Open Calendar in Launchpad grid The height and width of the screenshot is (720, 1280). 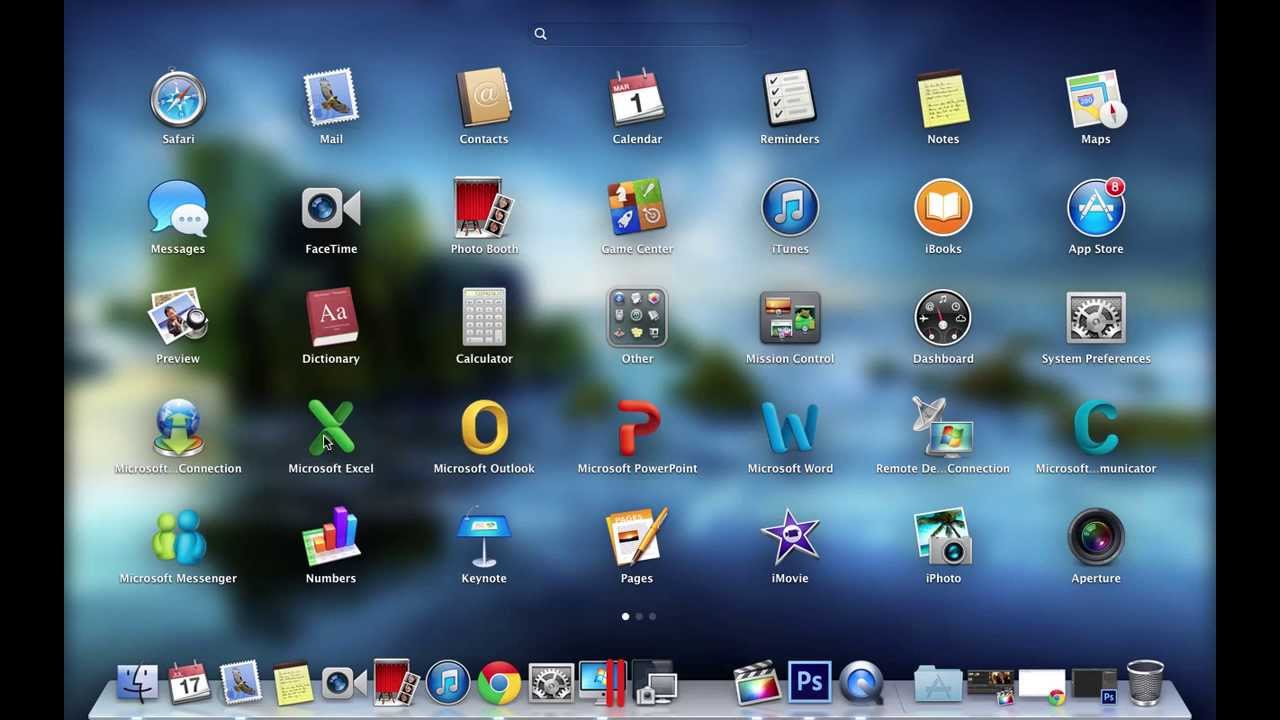point(637,99)
